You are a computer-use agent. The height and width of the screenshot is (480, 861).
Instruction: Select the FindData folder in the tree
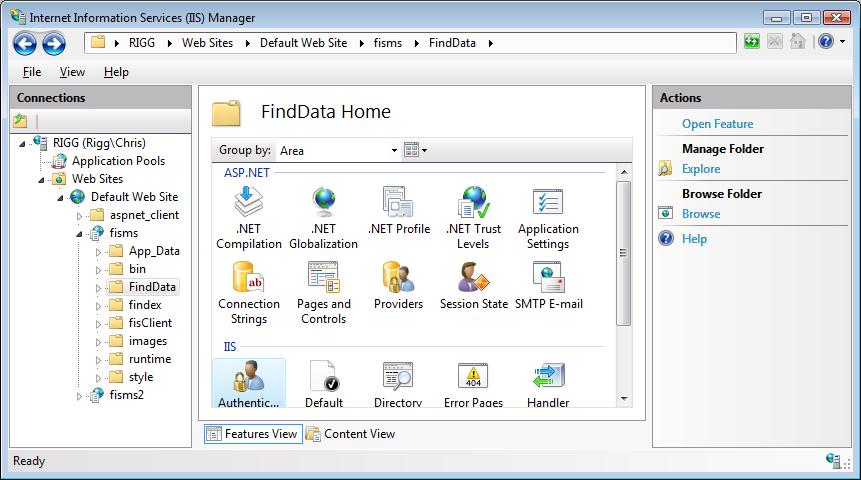(x=152, y=287)
